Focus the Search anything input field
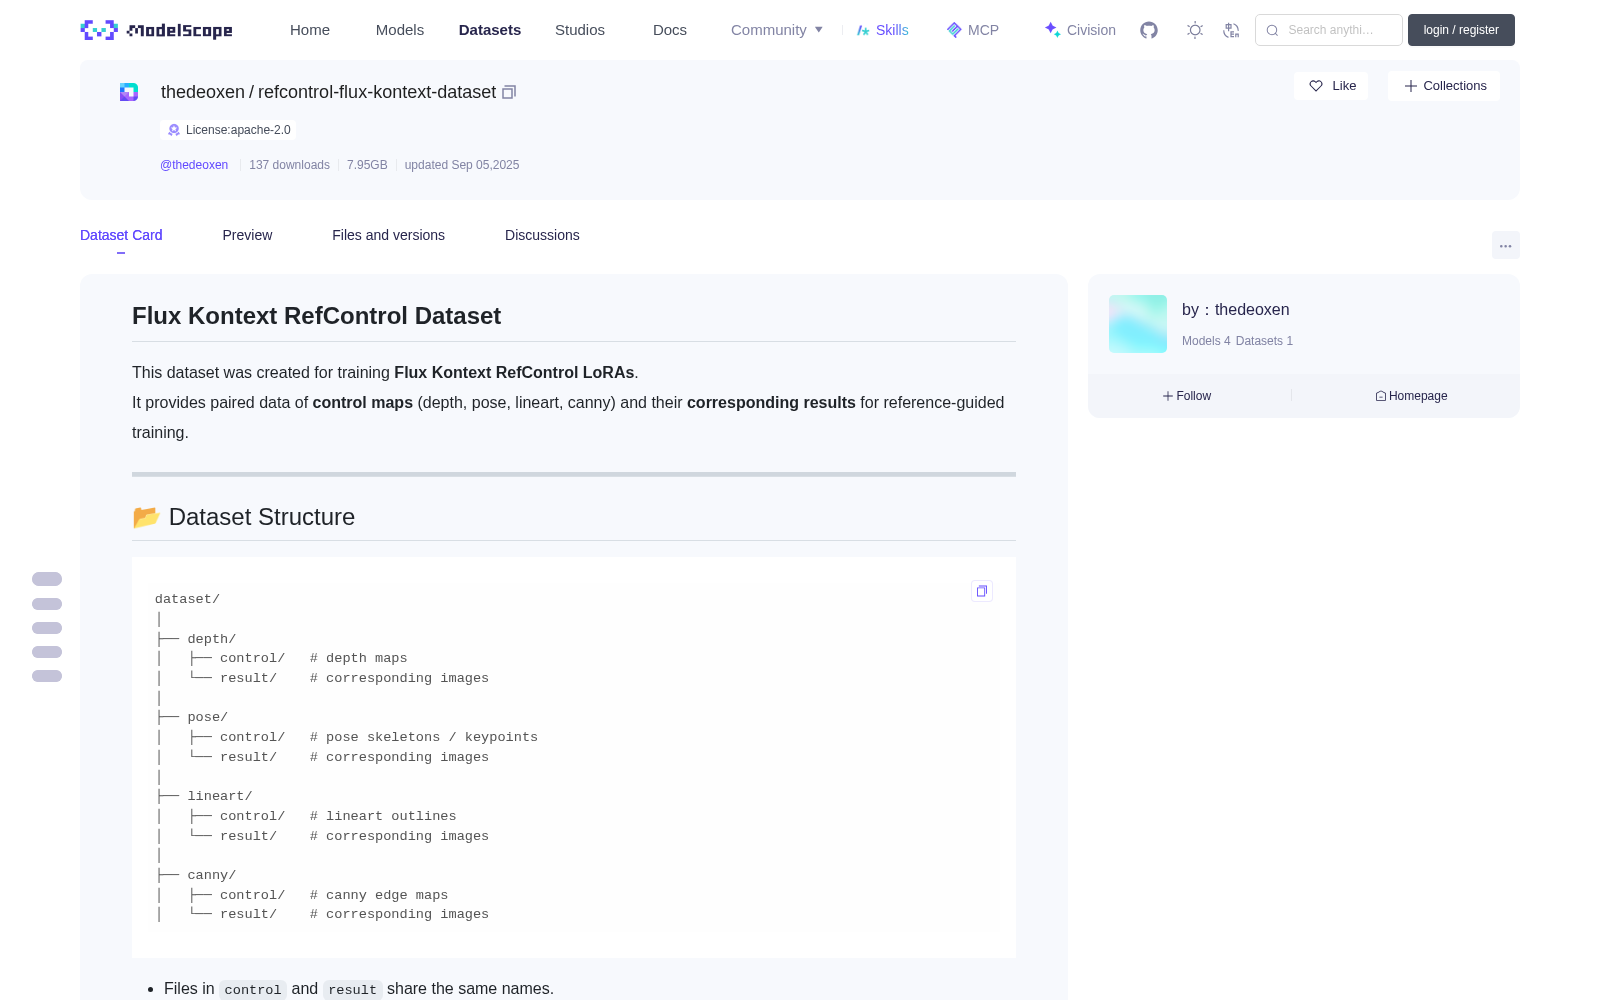Screen dimensions: 1600x1000 [x=1329, y=30]
